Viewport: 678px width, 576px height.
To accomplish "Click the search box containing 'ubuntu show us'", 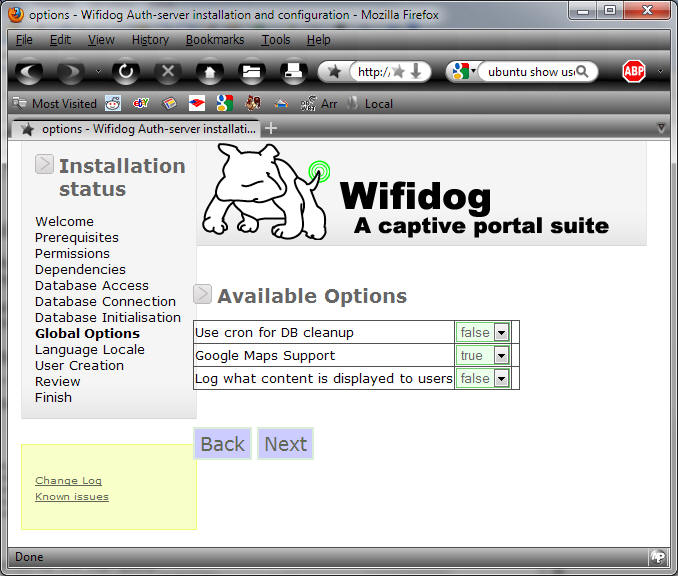I will click(x=531, y=72).
